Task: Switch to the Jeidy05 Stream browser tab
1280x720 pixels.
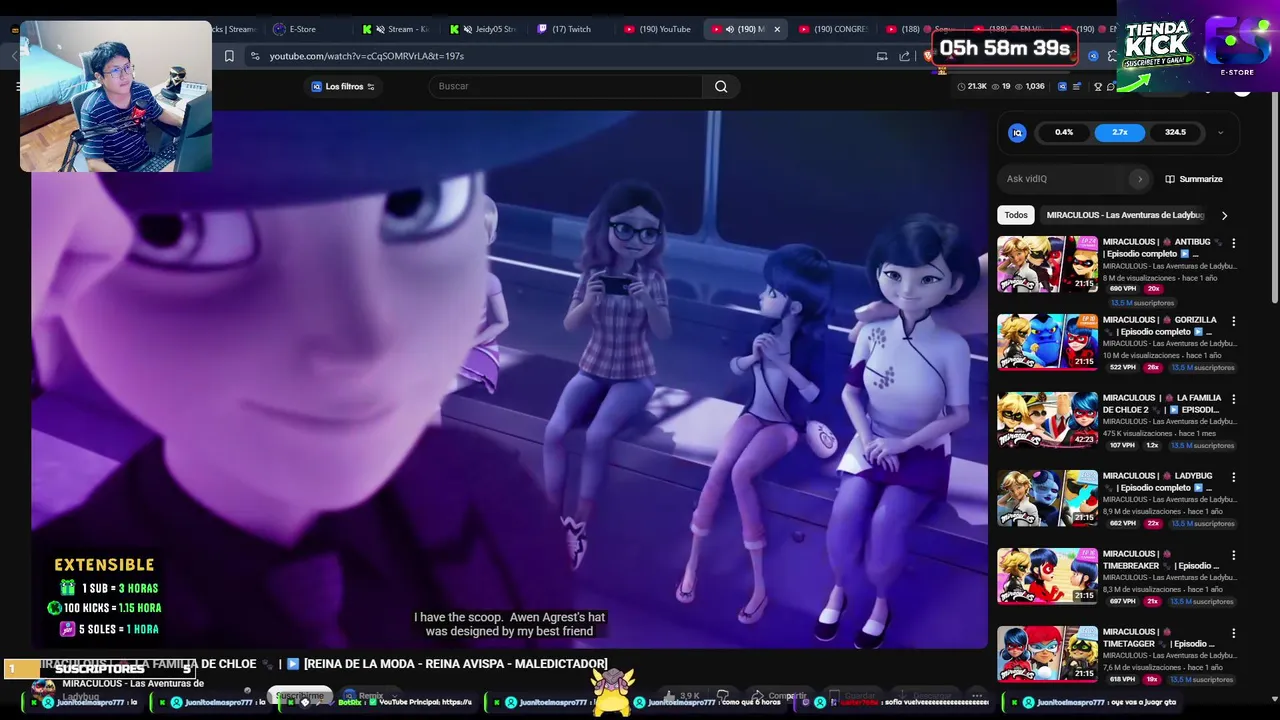Action: [x=485, y=29]
